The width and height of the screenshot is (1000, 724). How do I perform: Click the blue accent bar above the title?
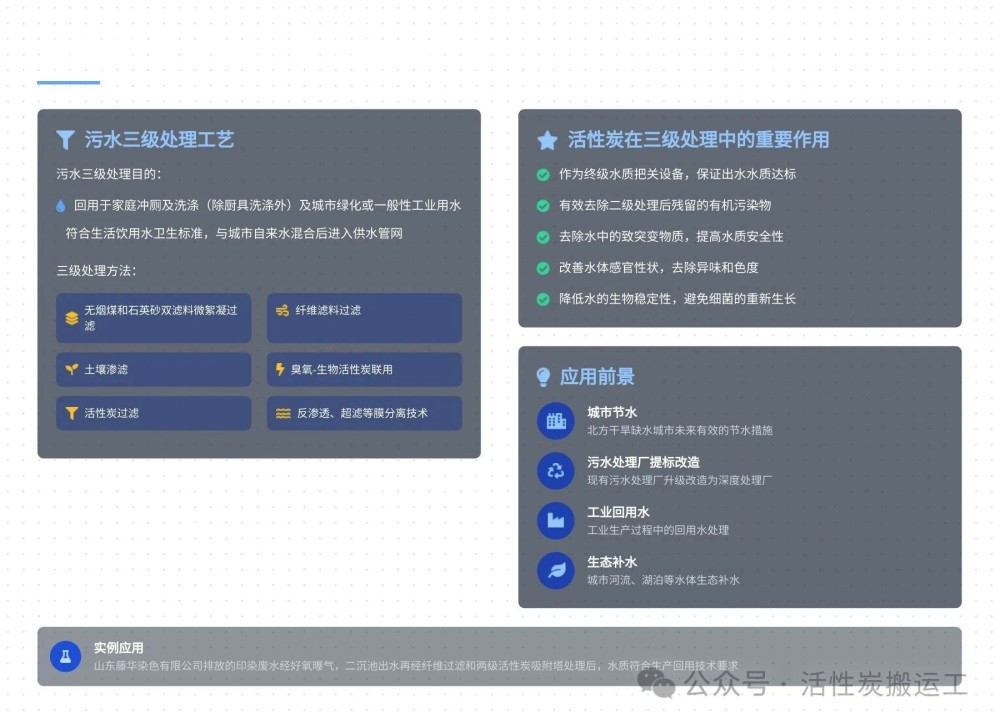click(x=68, y=82)
